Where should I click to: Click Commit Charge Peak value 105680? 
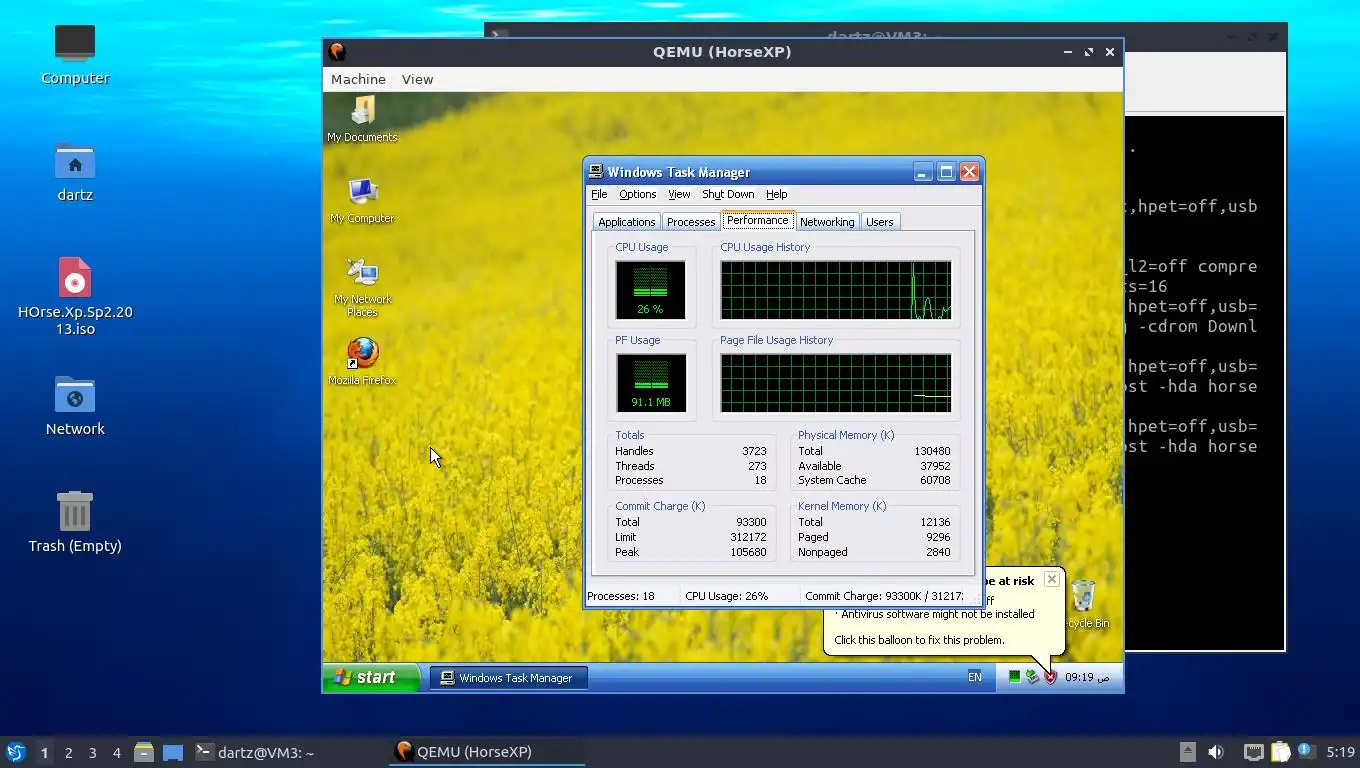pyautogui.click(x=748, y=552)
